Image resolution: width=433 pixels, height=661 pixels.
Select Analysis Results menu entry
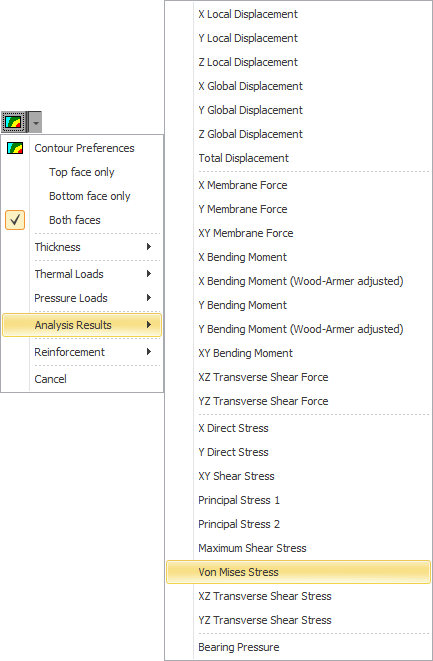(82, 325)
